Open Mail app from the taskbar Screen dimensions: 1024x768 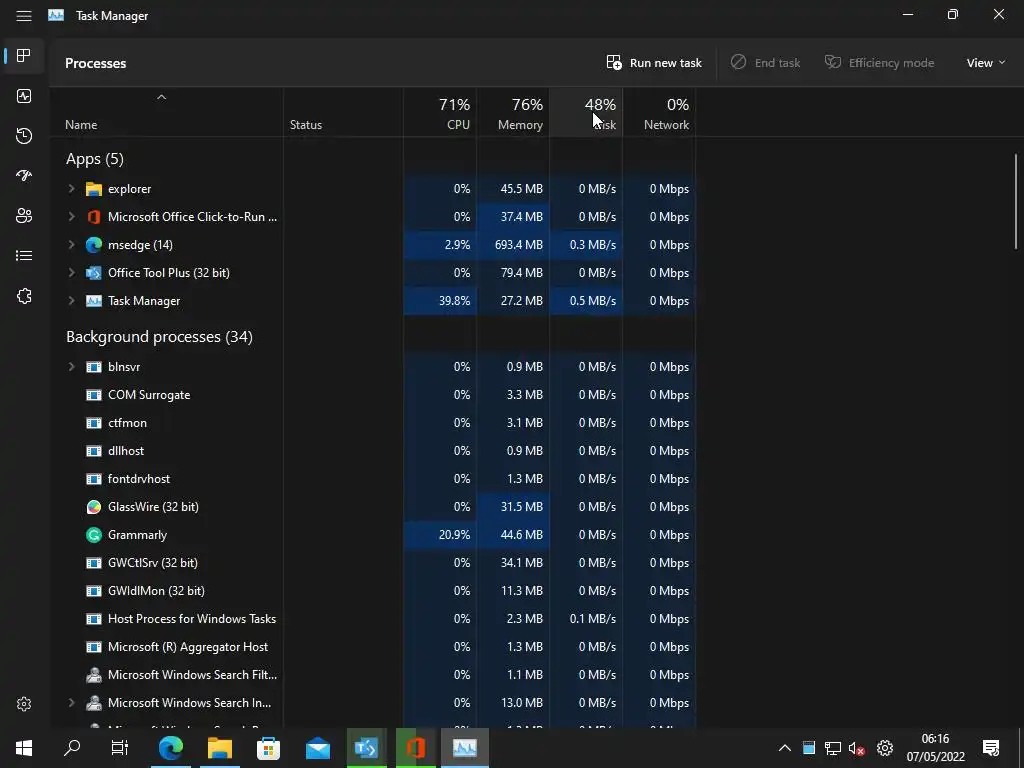318,748
